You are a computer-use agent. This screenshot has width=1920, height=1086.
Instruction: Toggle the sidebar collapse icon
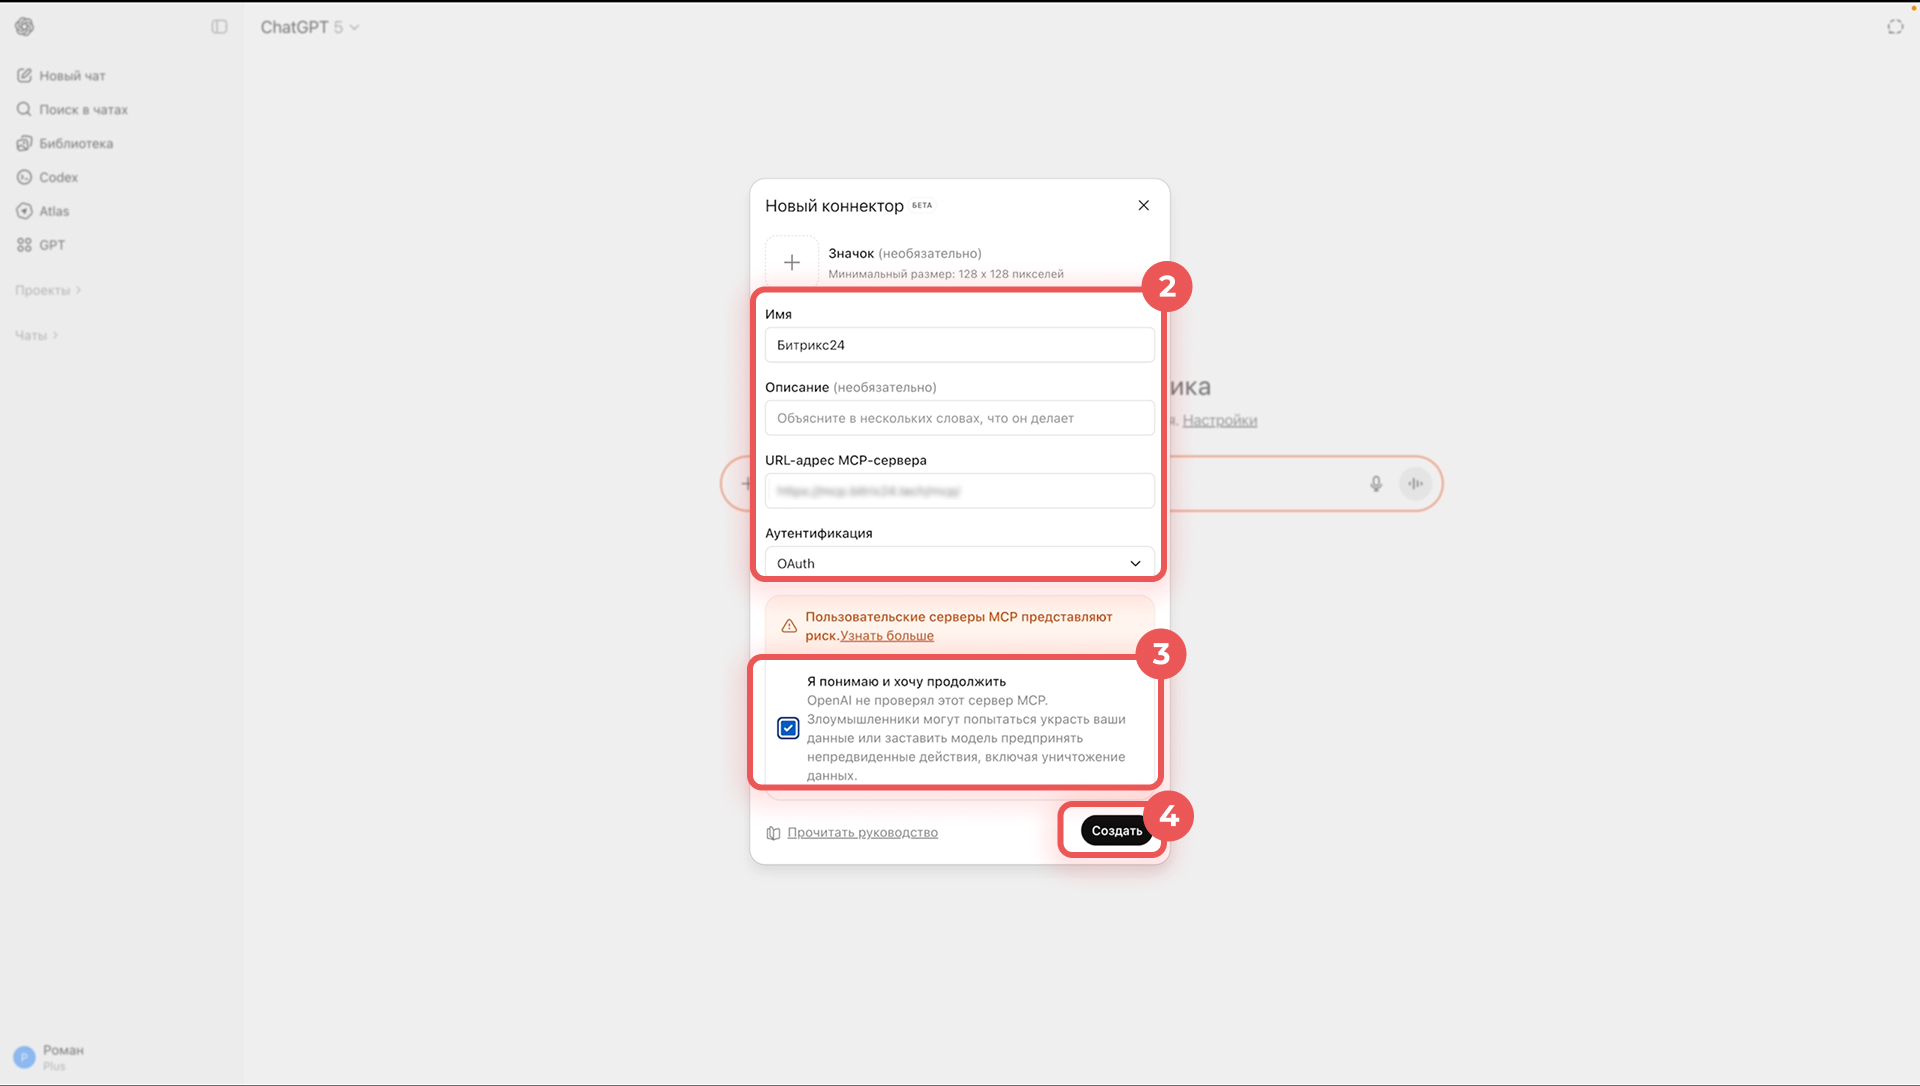(219, 27)
